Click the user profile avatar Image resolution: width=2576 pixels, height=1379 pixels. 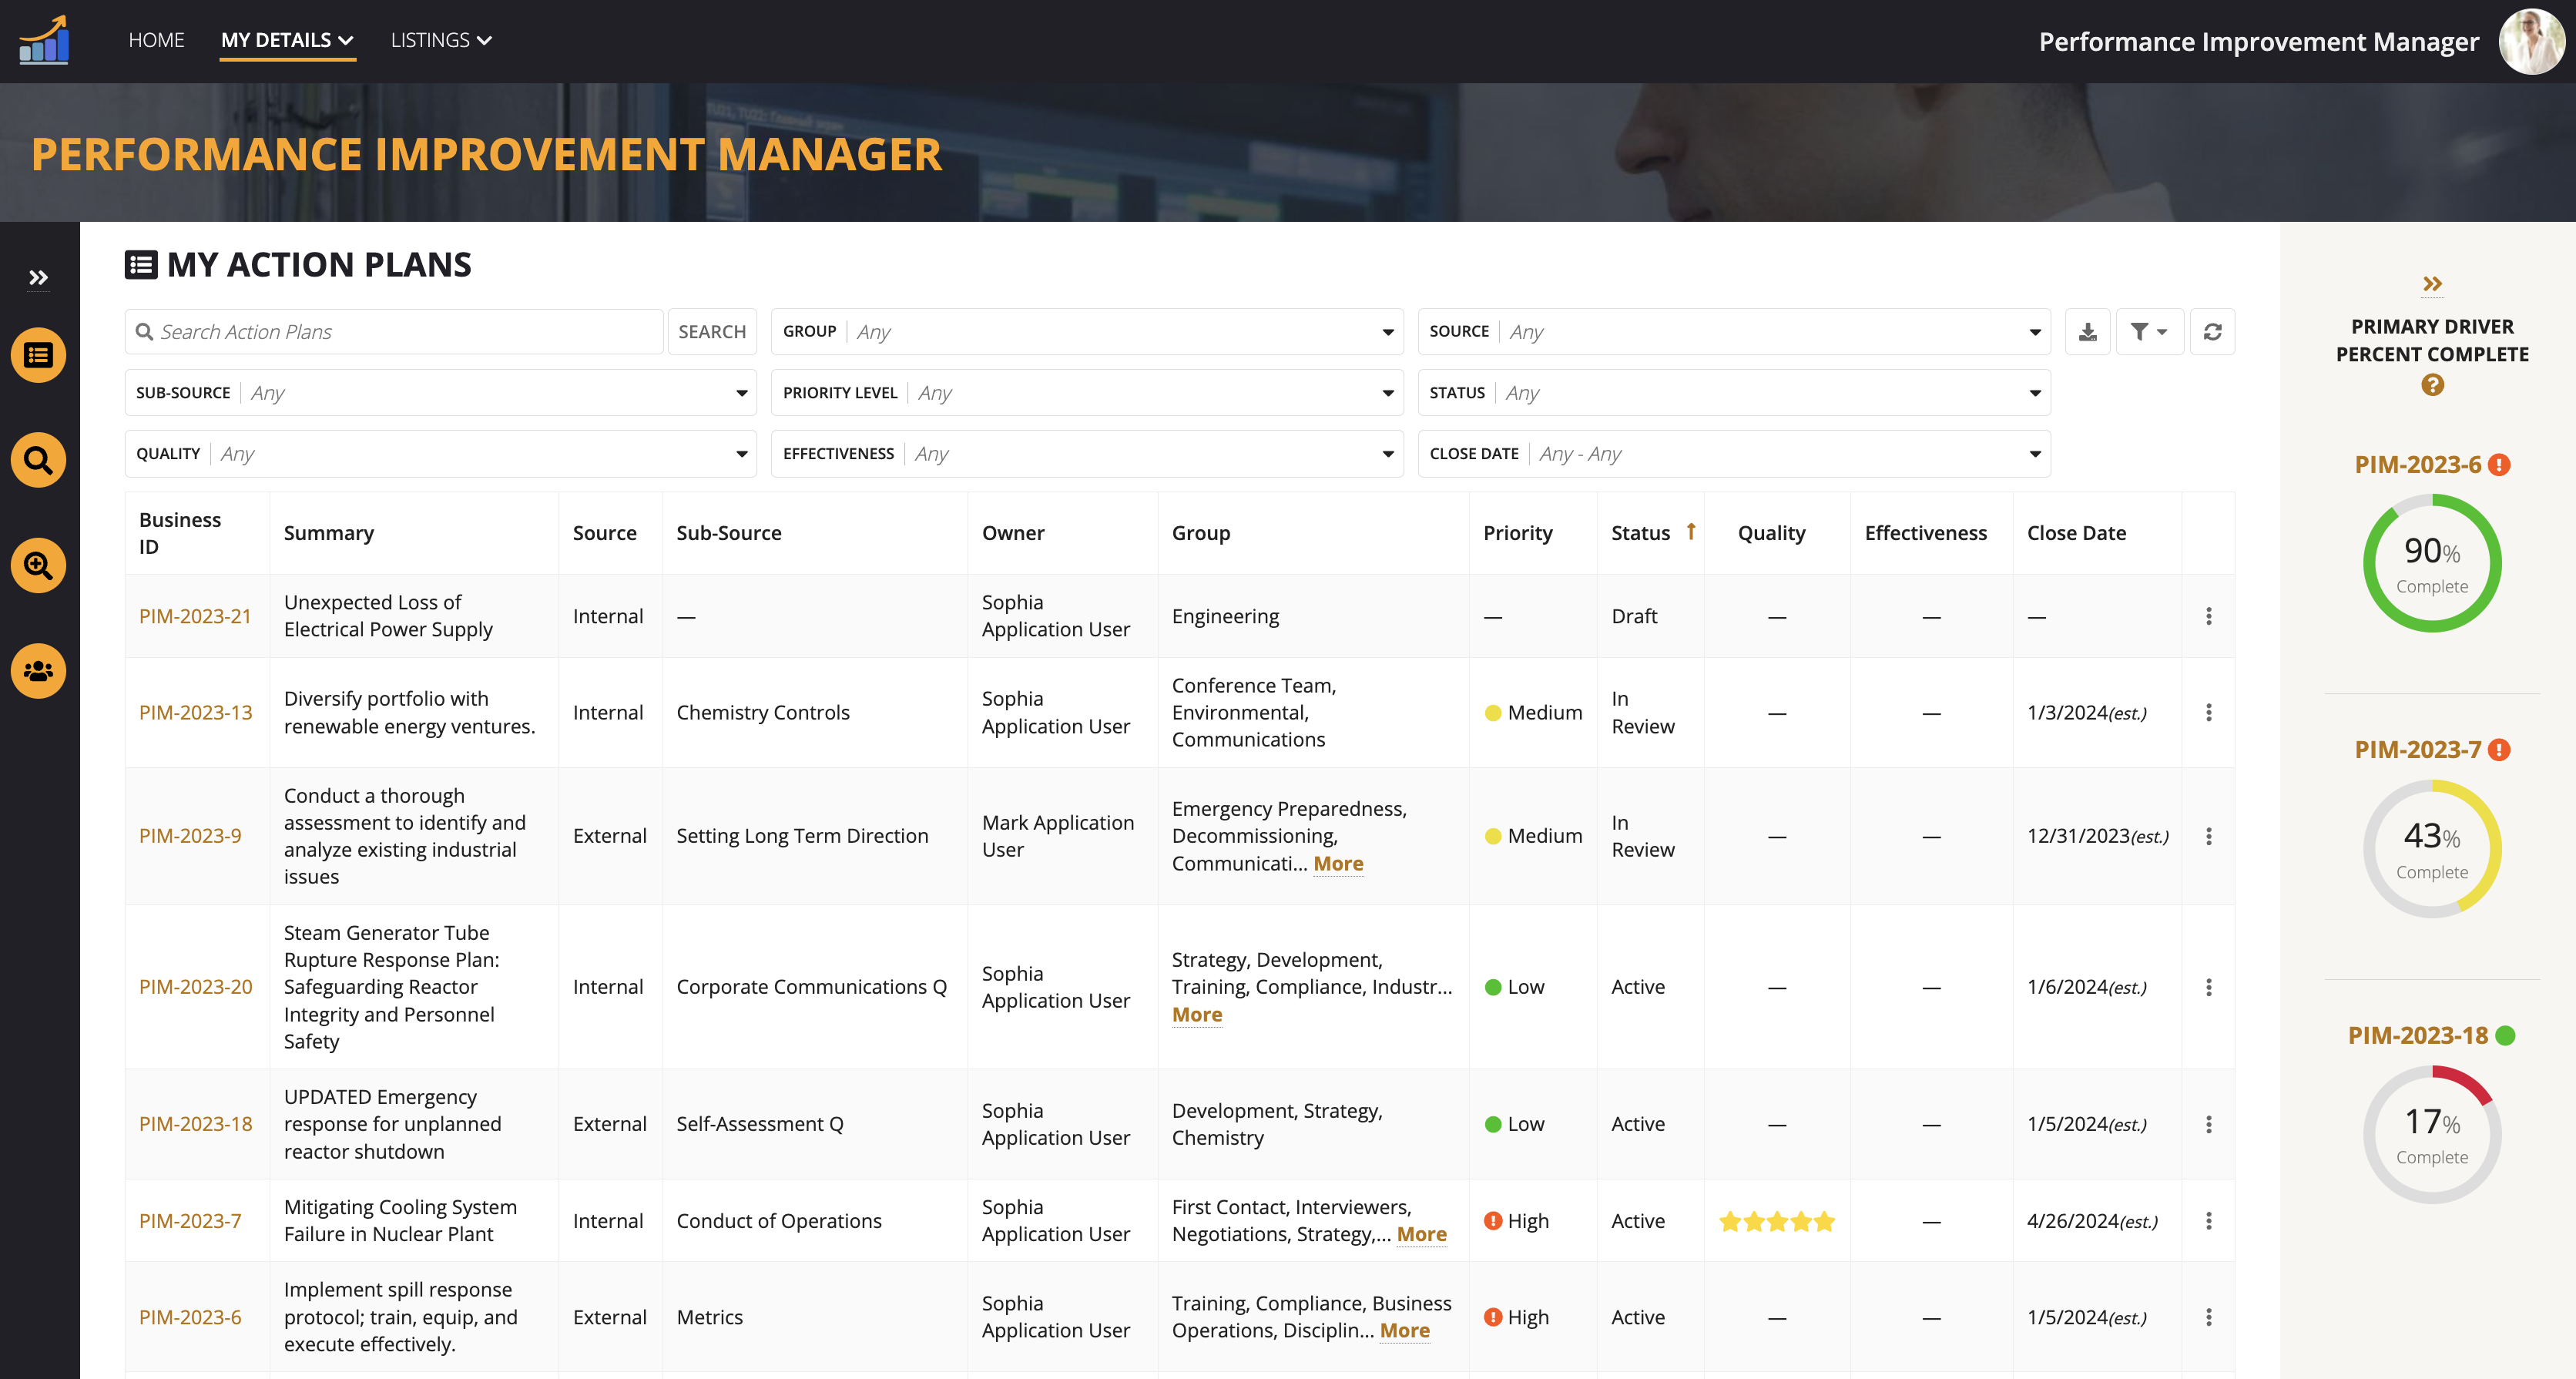pyautogui.click(x=2531, y=41)
